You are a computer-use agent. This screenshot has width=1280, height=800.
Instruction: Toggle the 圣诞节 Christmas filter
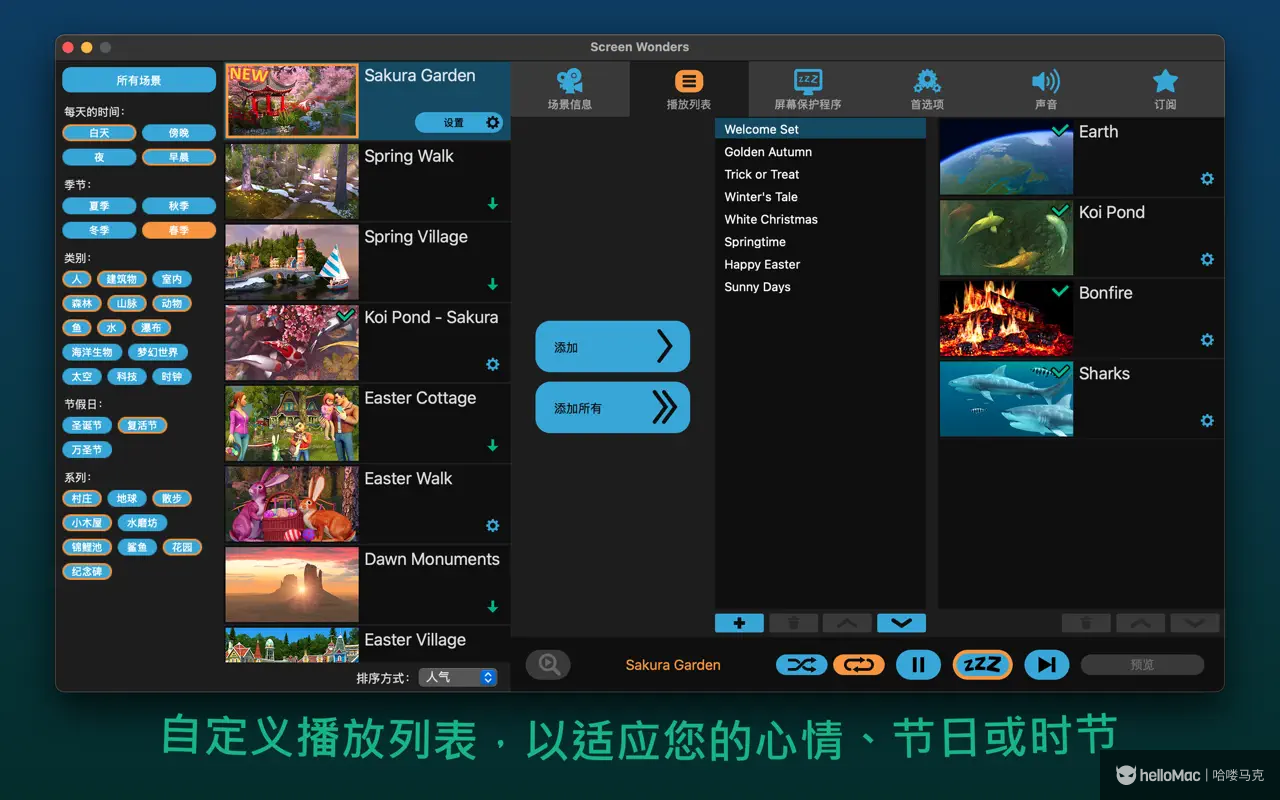pyautogui.click(x=87, y=425)
